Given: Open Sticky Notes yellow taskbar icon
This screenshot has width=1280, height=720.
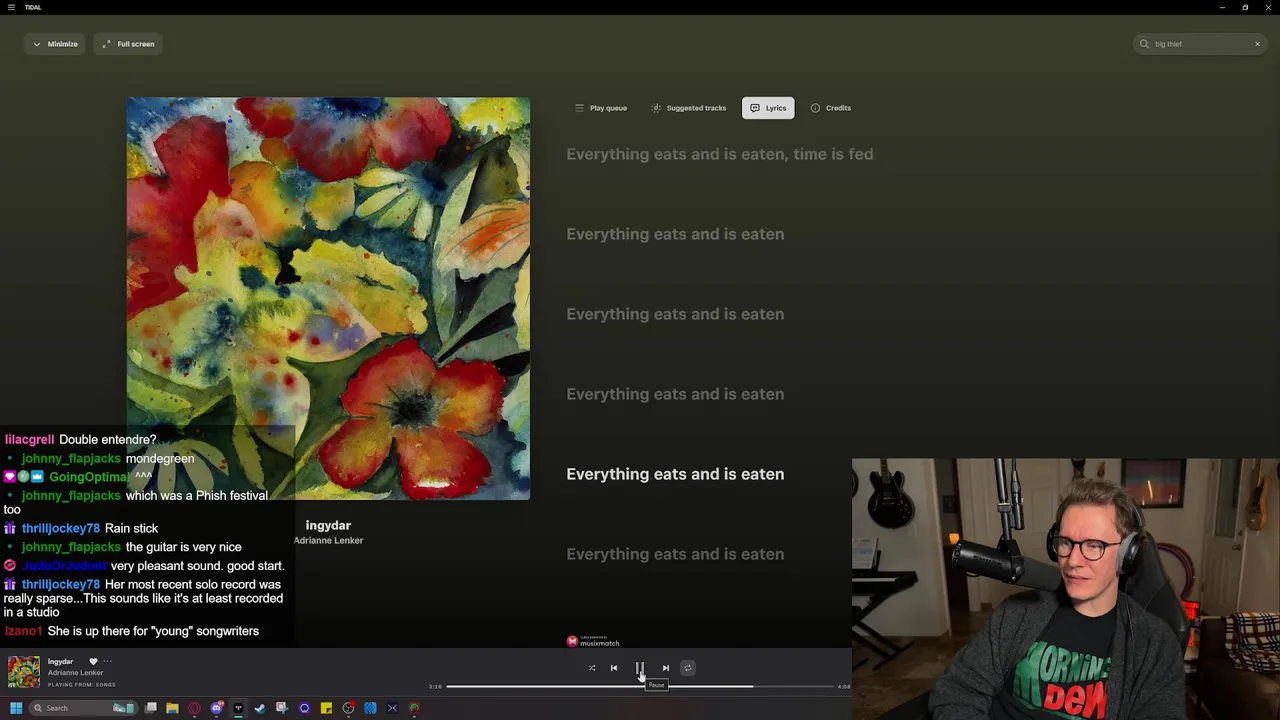Looking at the screenshot, I should pyautogui.click(x=326, y=708).
